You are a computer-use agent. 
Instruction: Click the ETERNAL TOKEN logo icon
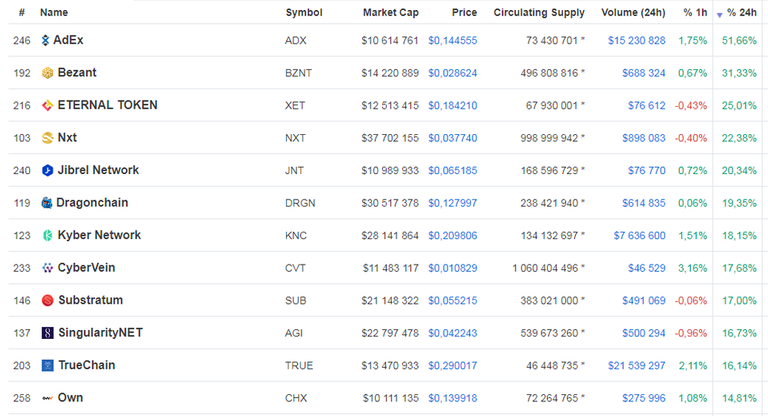pyautogui.click(x=47, y=106)
